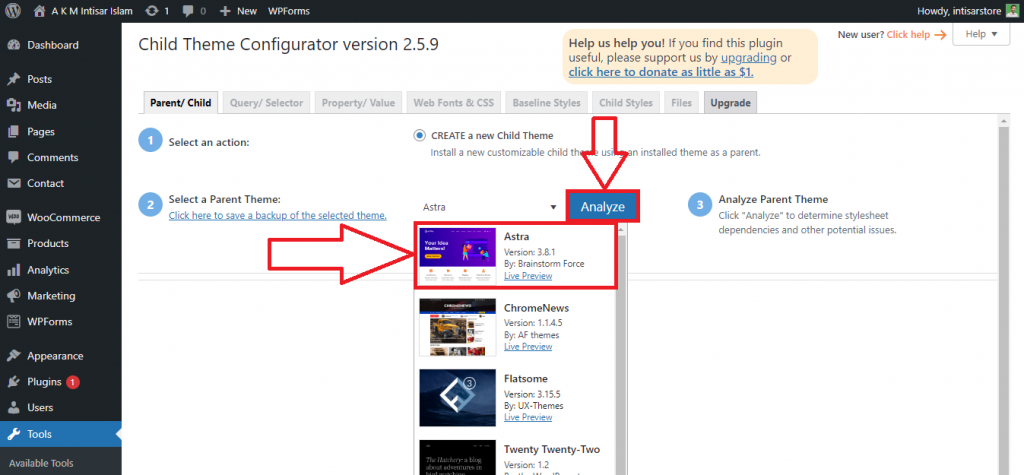Open WPForms in the top admin bar
The height and width of the screenshot is (475, 1024).
click(289, 11)
